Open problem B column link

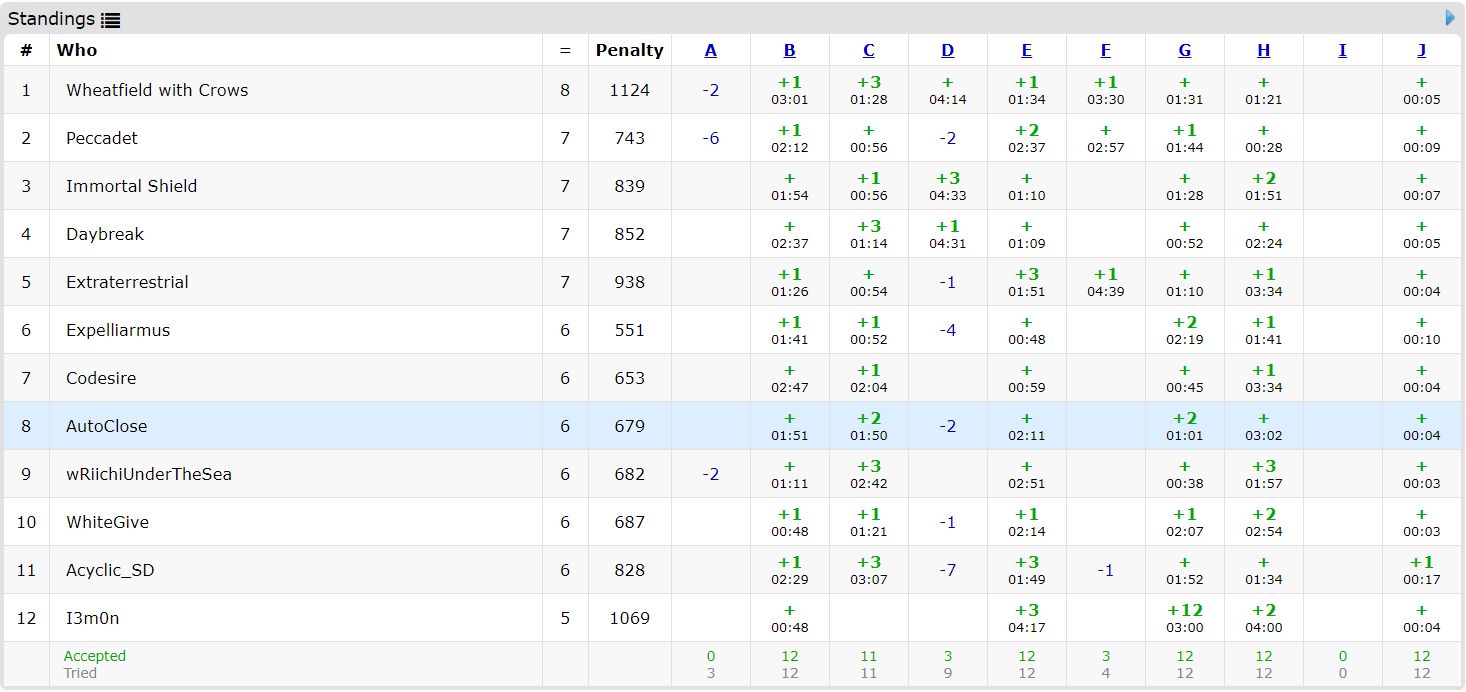click(790, 50)
